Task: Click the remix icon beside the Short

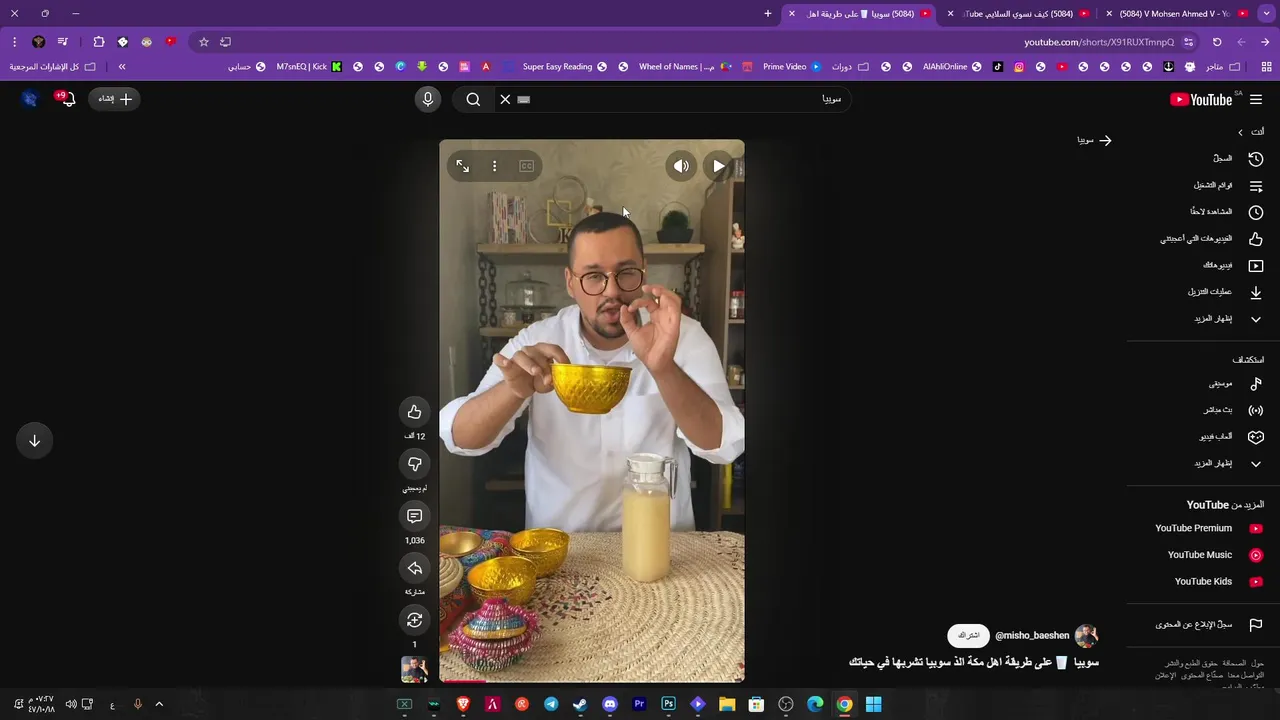Action: [414, 620]
